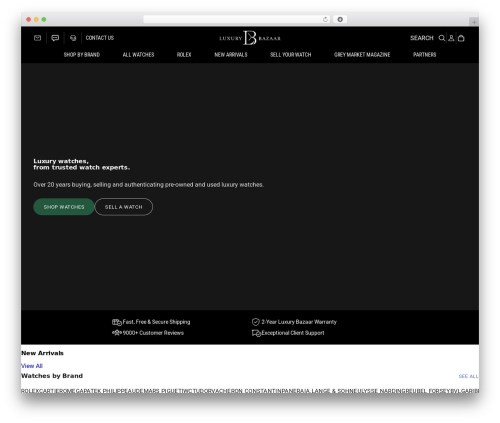500x423 pixels.
Task: Click the Vacheron Constantin brand link
Action: coord(248,391)
